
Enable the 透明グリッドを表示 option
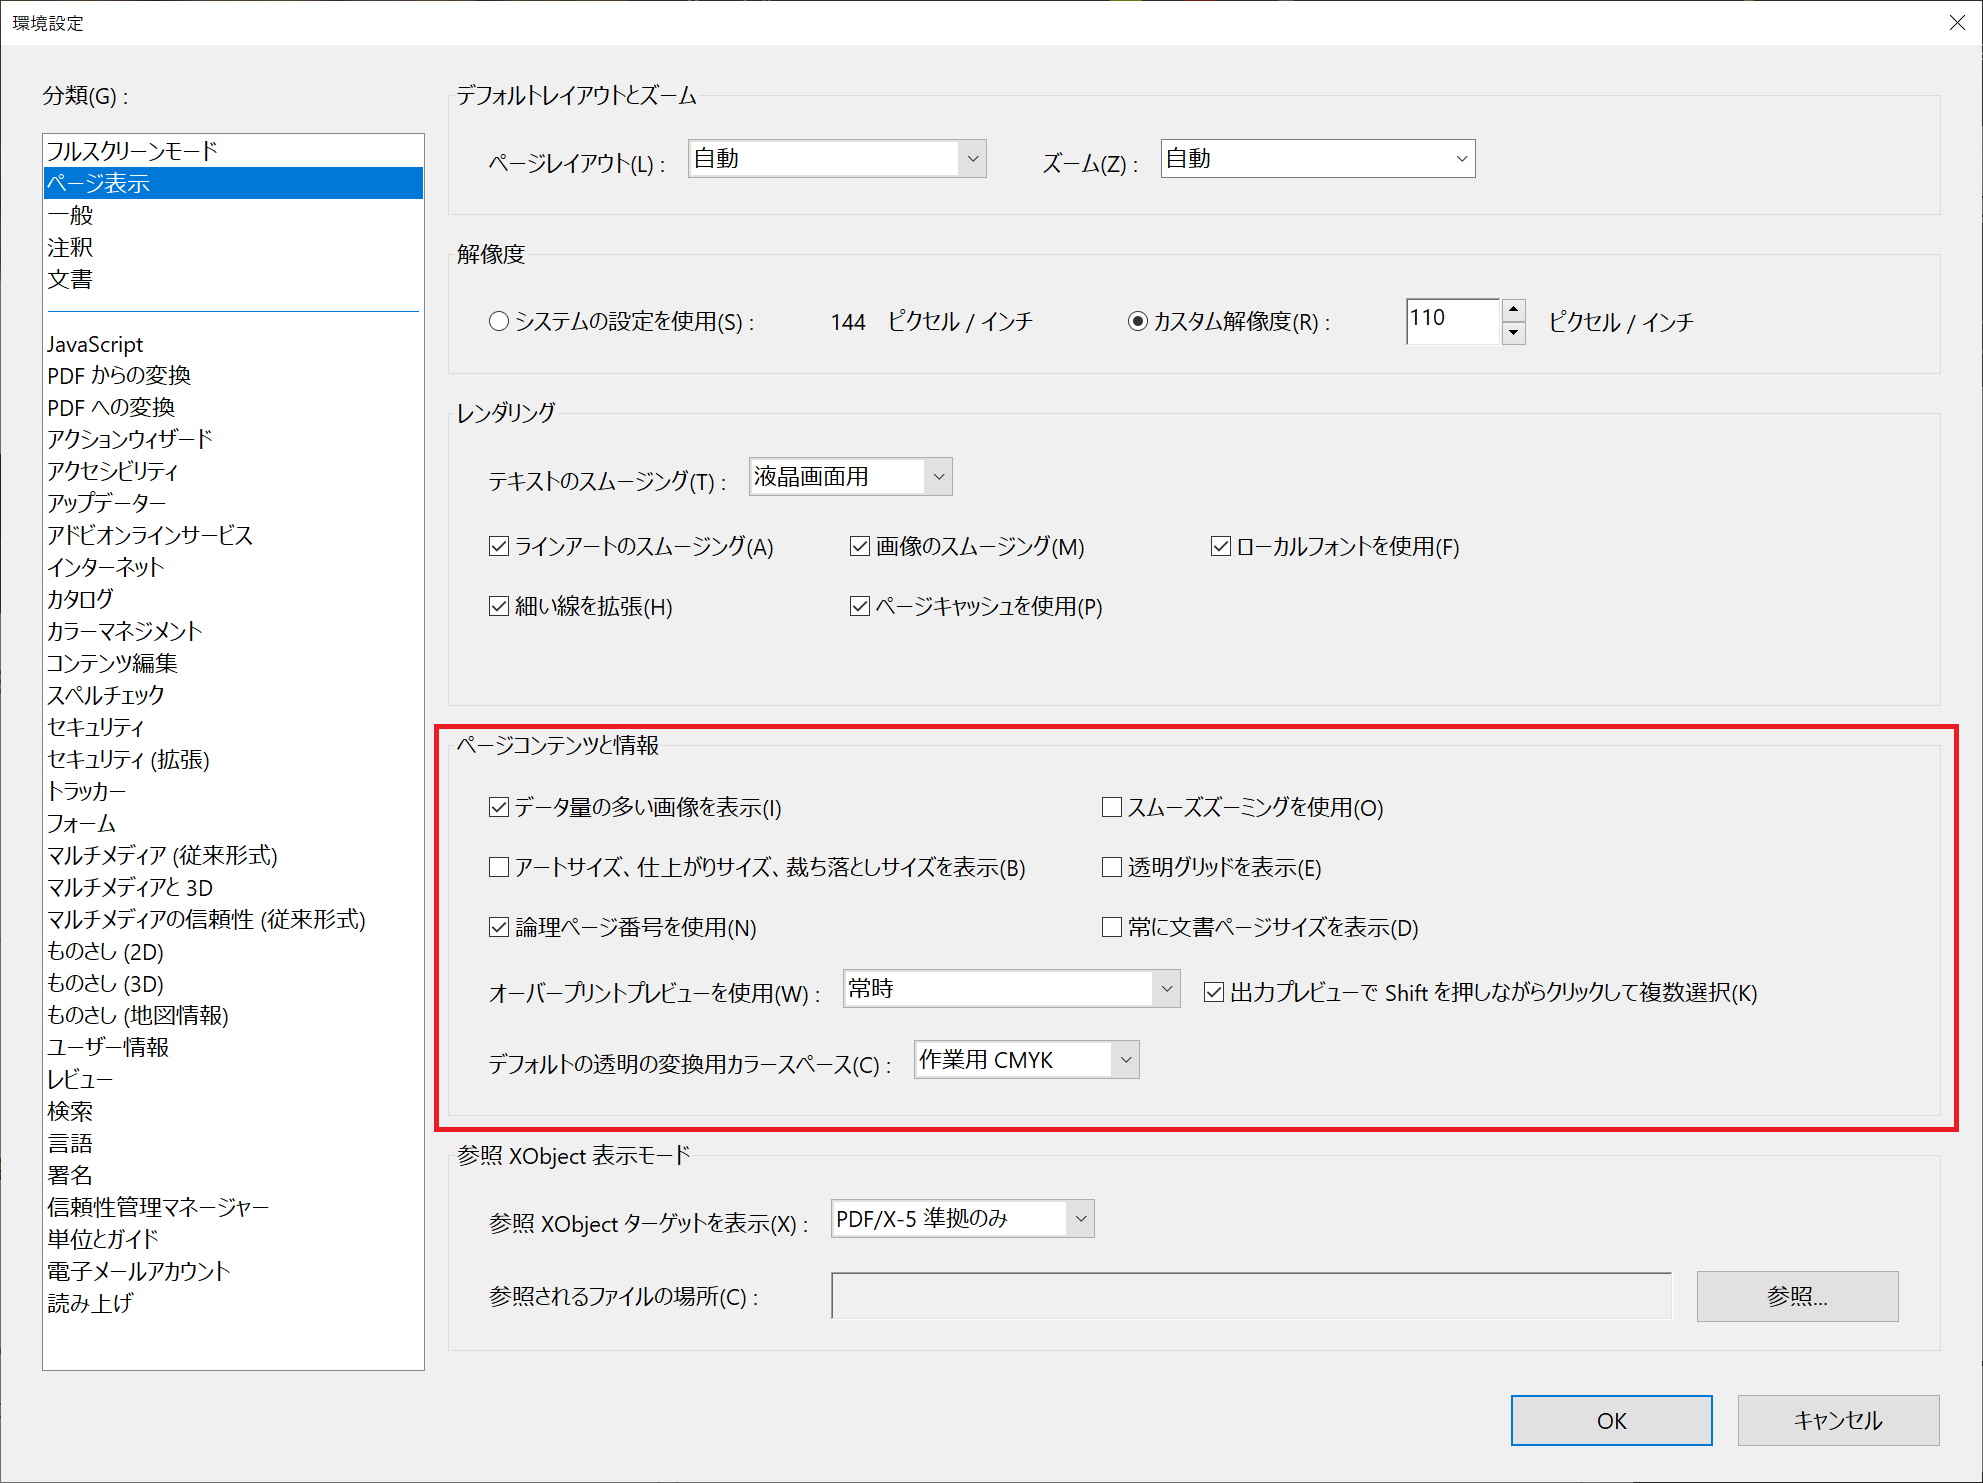pyautogui.click(x=1111, y=867)
